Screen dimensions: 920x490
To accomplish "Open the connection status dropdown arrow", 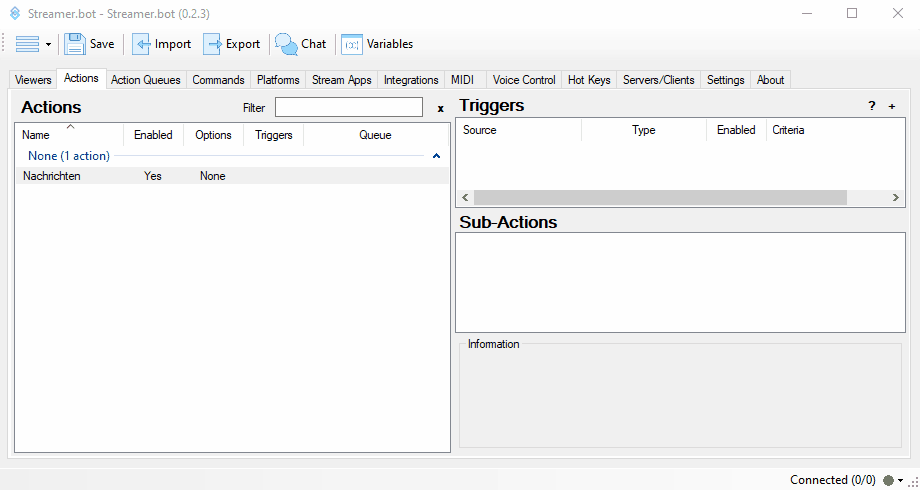I will pyautogui.click(x=901, y=481).
